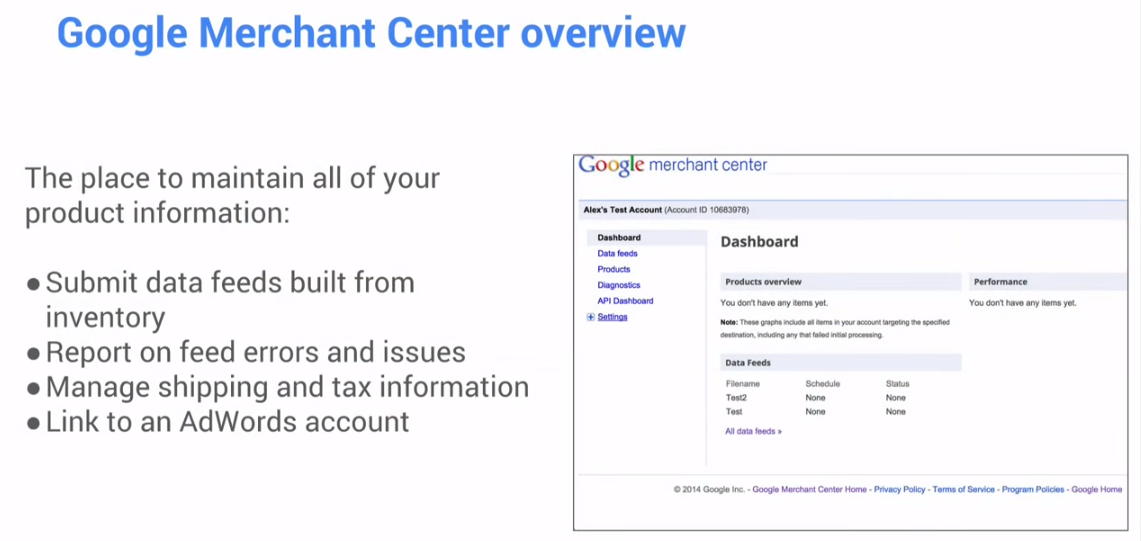1141x541 pixels.
Task: Click the Link to an AdWords account bullet
Action: click(218, 422)
